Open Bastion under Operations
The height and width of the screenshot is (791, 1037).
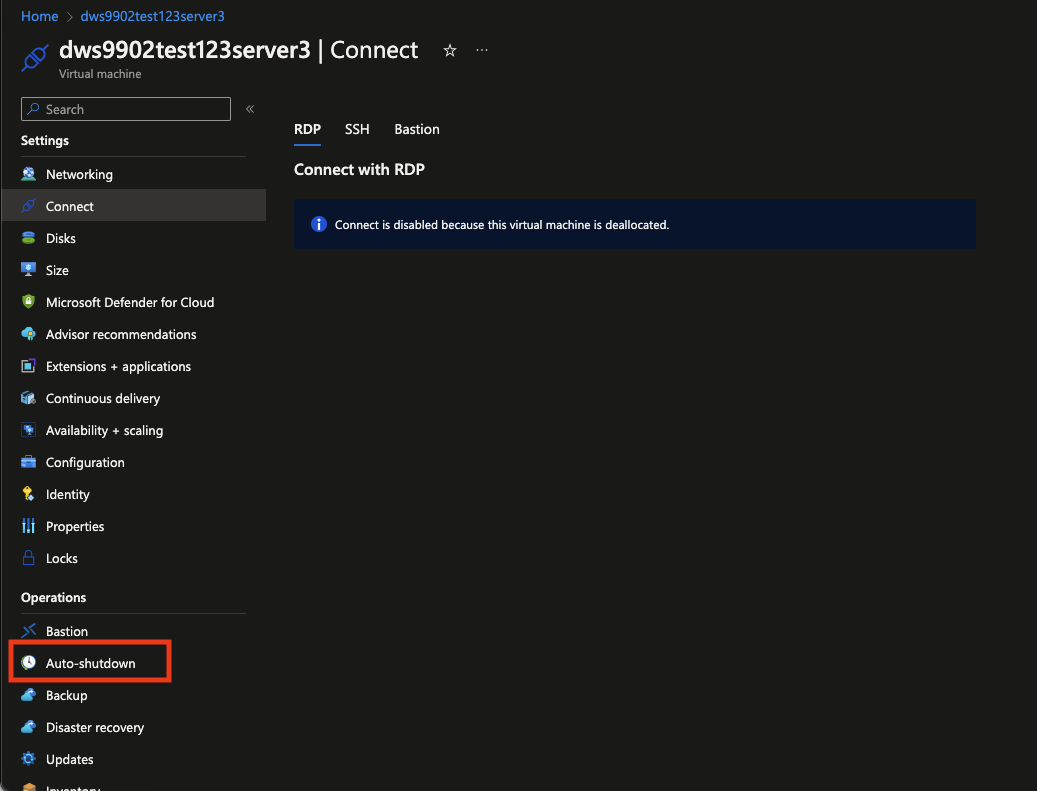pyautogui.click(x=134, y=631)
